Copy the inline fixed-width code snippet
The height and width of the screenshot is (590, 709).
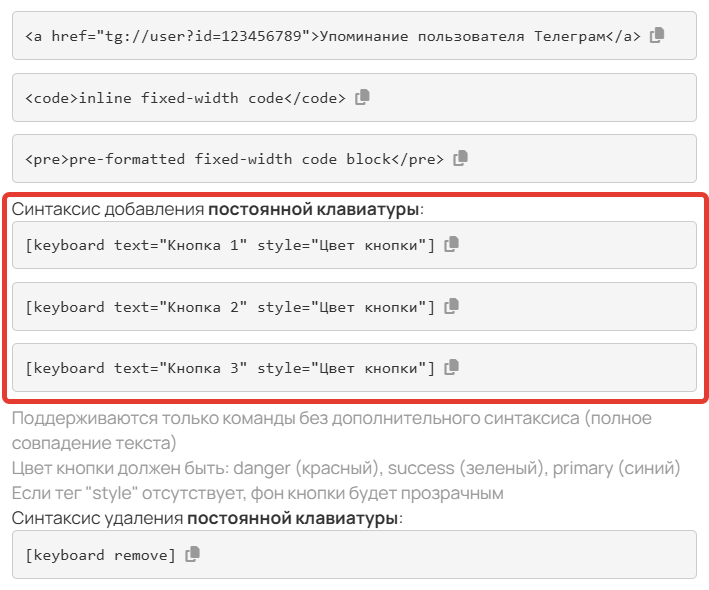click(363, 97)
